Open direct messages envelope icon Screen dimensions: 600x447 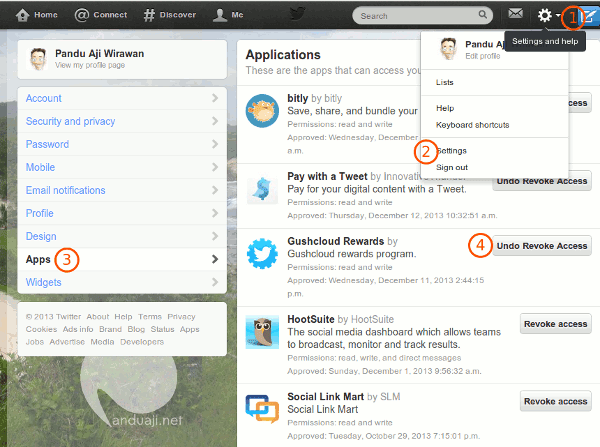coord(515,14)
